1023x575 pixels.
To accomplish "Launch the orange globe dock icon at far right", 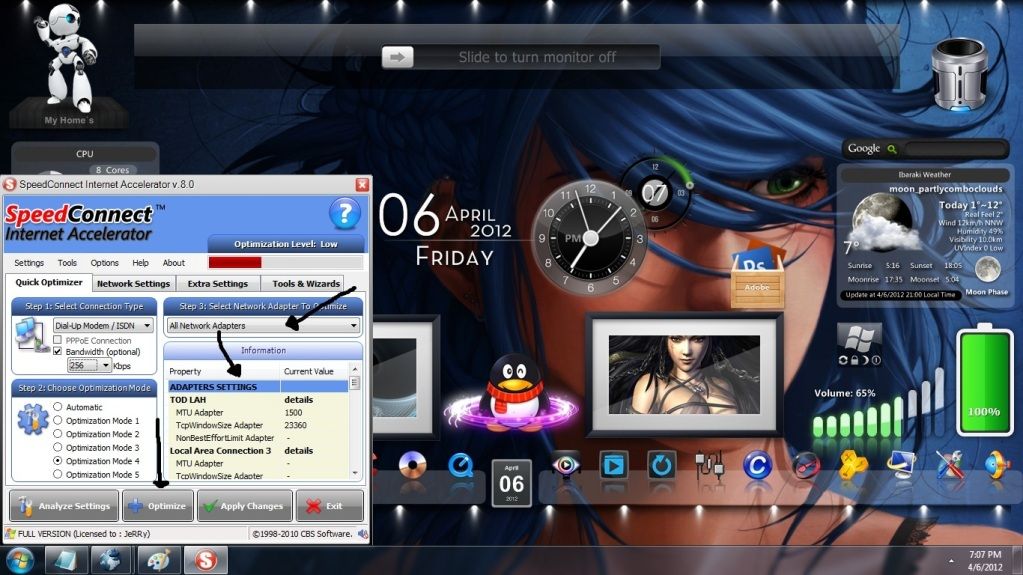I will click(x=997, y=465).
